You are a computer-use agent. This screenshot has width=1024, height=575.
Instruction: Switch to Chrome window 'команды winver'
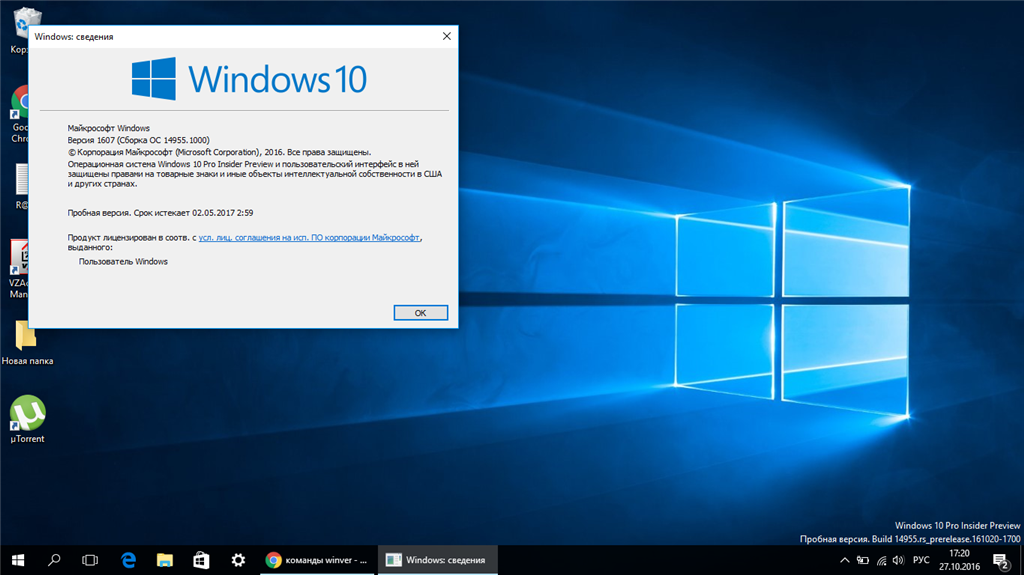click(319, 560)
